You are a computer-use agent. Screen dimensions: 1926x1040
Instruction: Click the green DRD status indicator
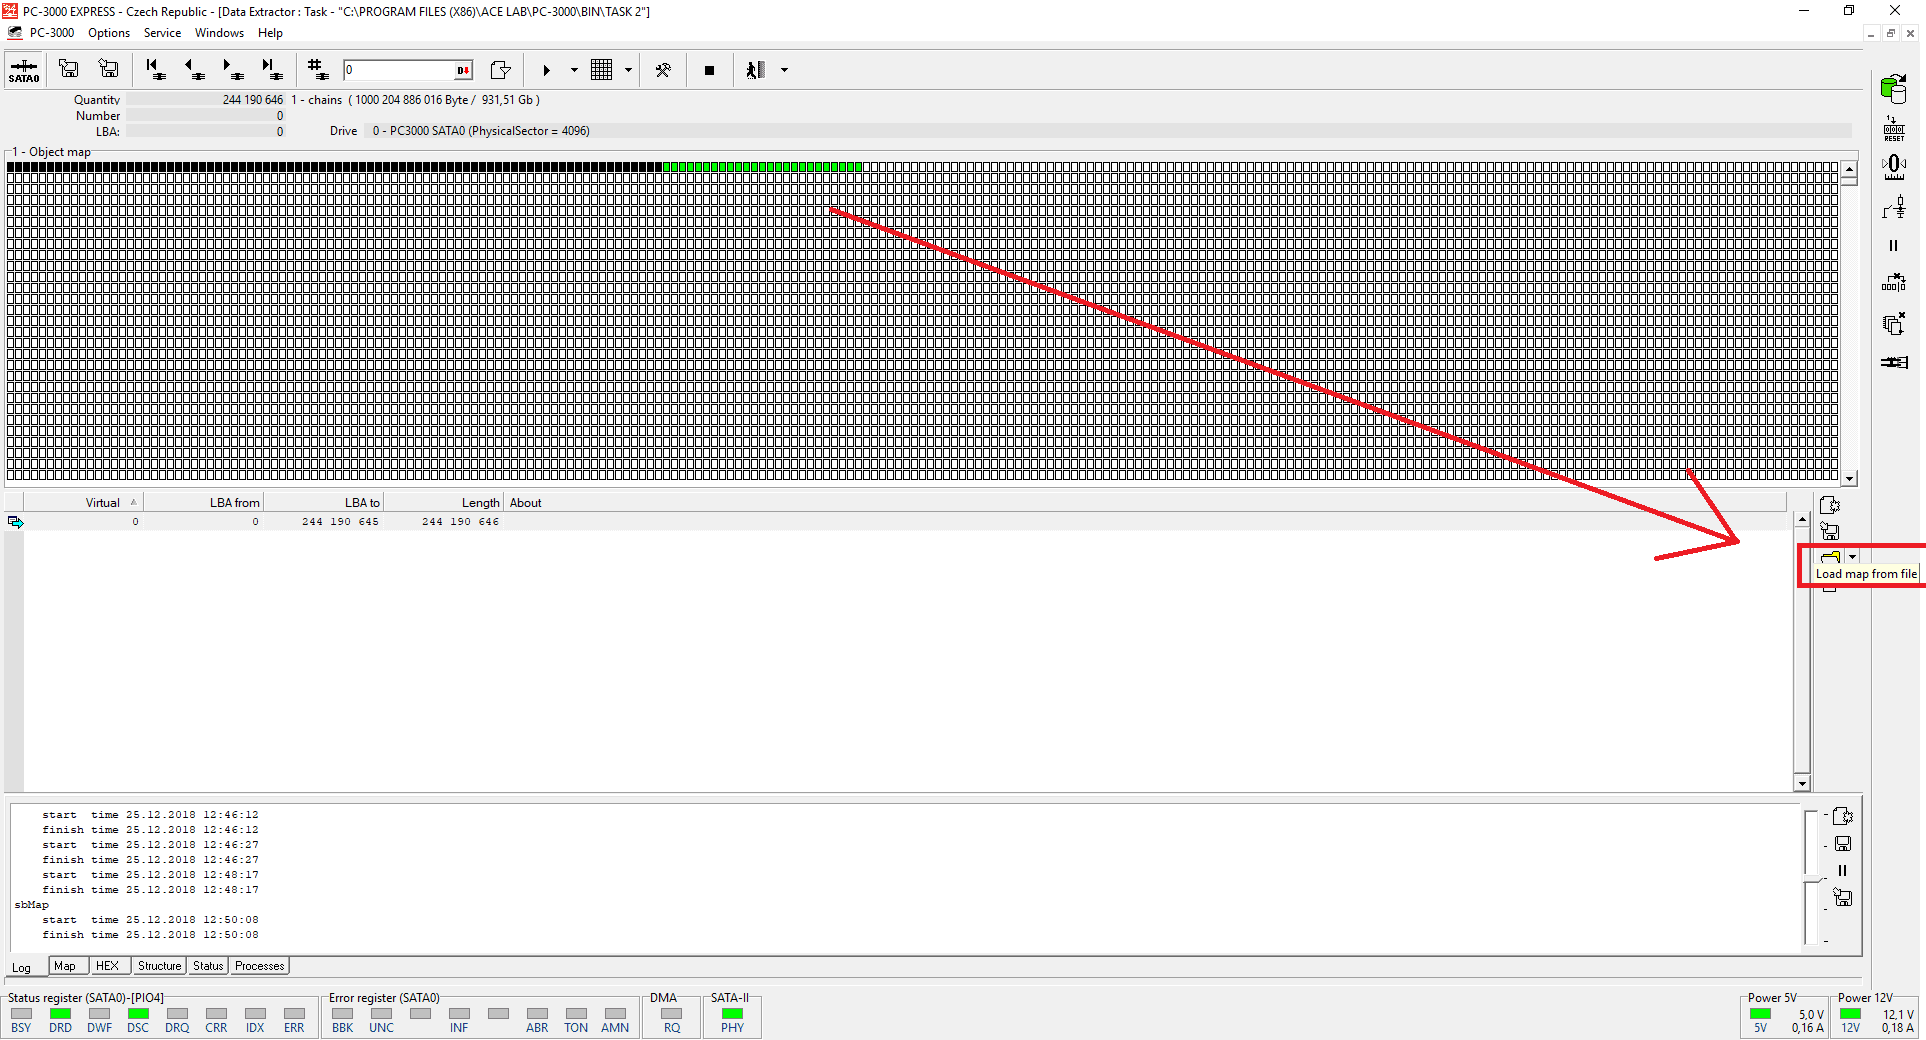60,1014
